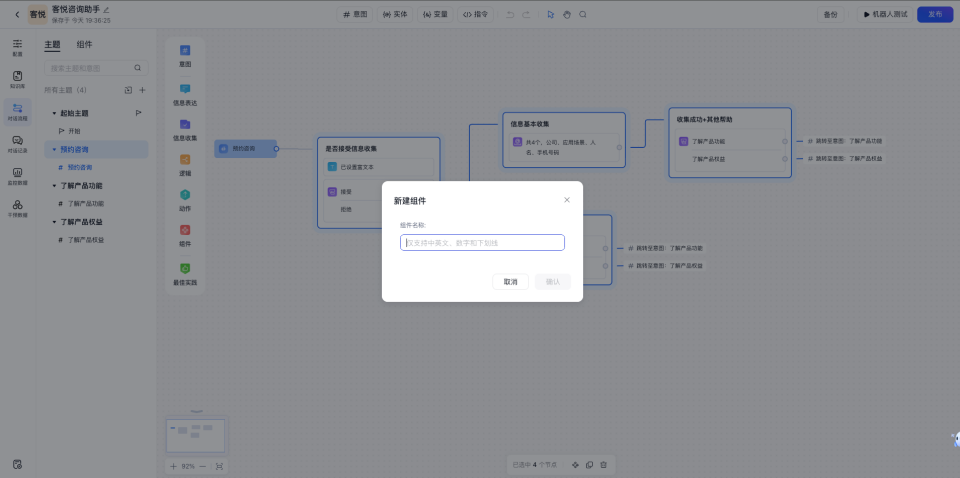Image resolution: width=960 pixels, height=478 pixels.
Task: Click the 组件名称 input field
Action: point(482,243)
